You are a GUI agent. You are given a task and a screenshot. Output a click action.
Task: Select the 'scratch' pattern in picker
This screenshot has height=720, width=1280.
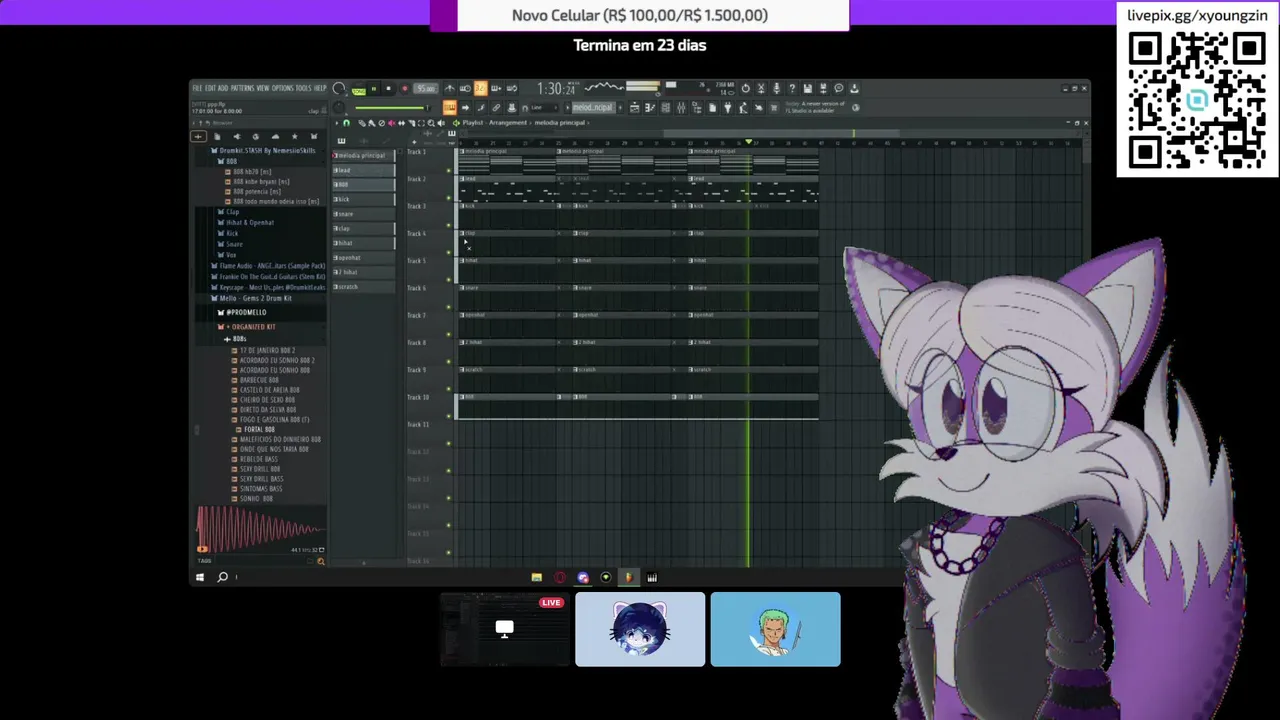pos(364,287)
